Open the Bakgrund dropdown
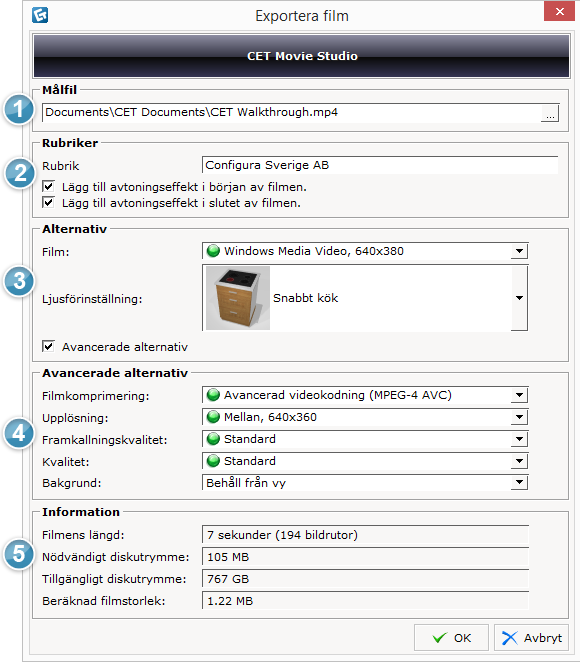 pos(519,482)
